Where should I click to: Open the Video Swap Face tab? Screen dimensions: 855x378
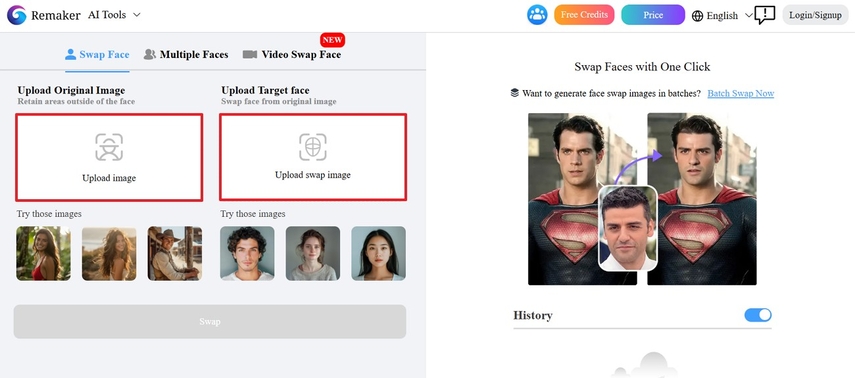tap(292, 55)
